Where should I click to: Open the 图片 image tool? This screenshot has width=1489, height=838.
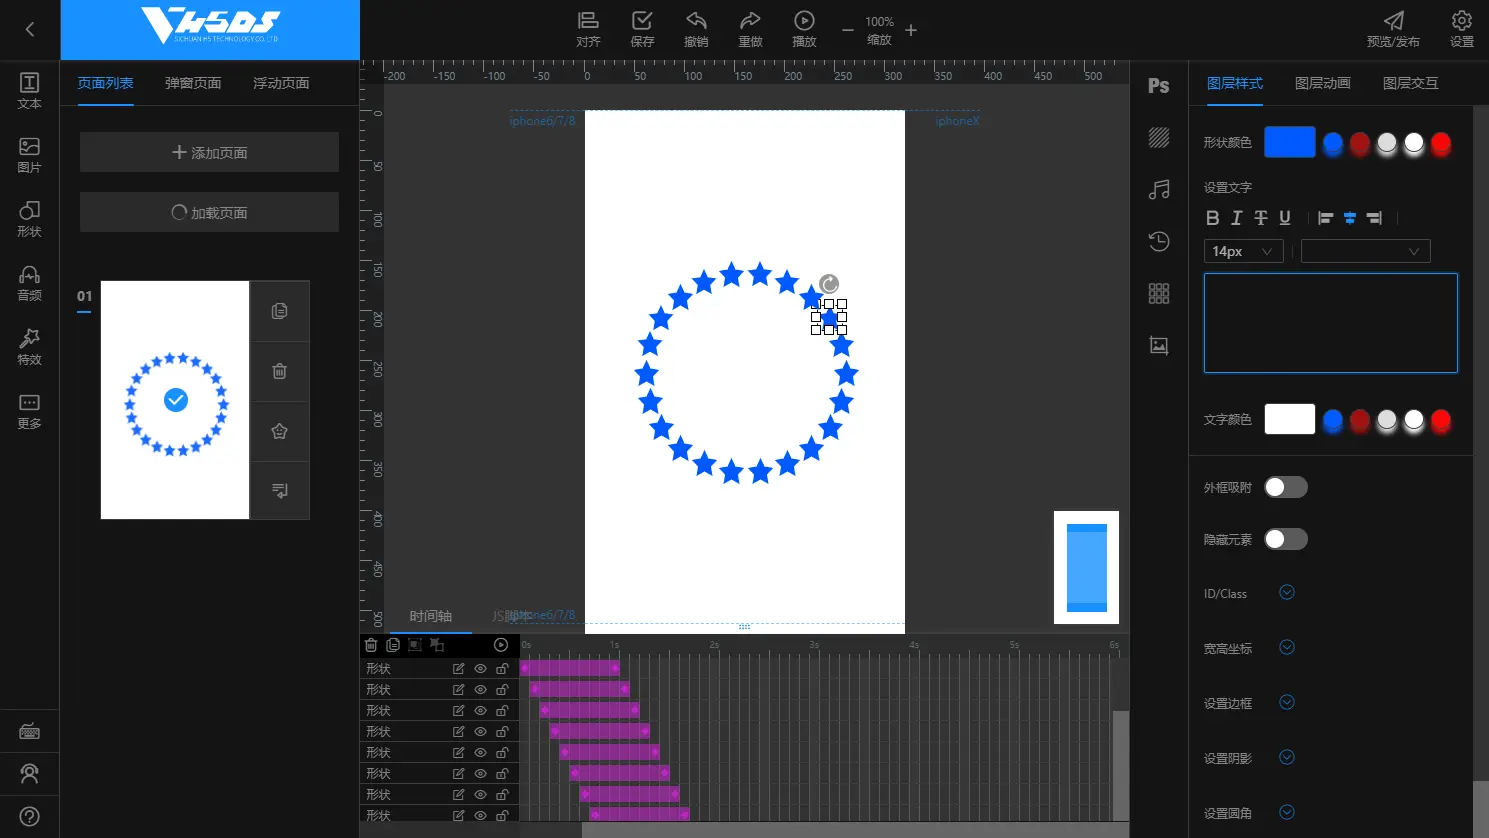[x=30, y=155]
